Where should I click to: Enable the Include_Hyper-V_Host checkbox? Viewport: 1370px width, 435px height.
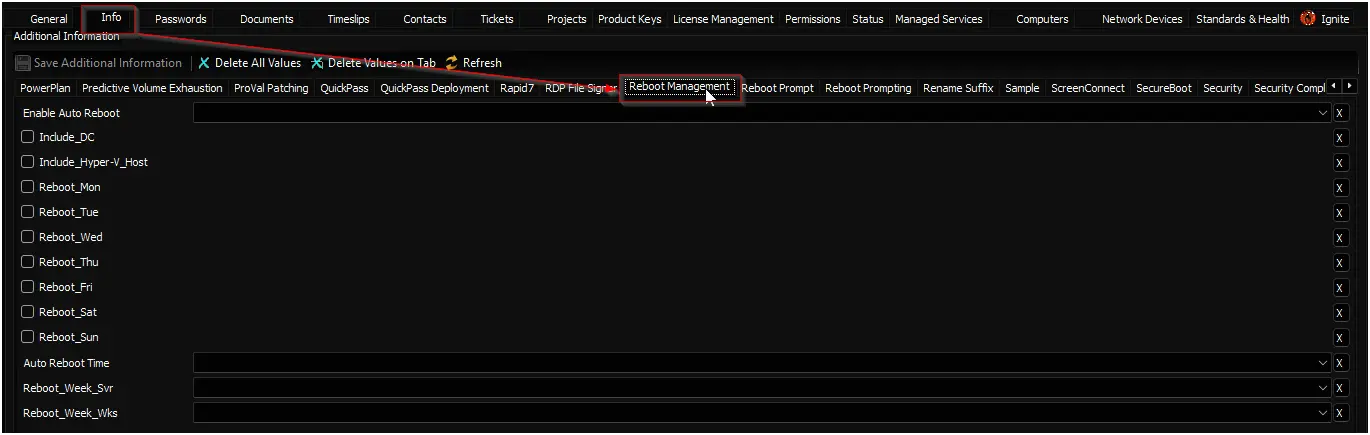pos(28,162)
